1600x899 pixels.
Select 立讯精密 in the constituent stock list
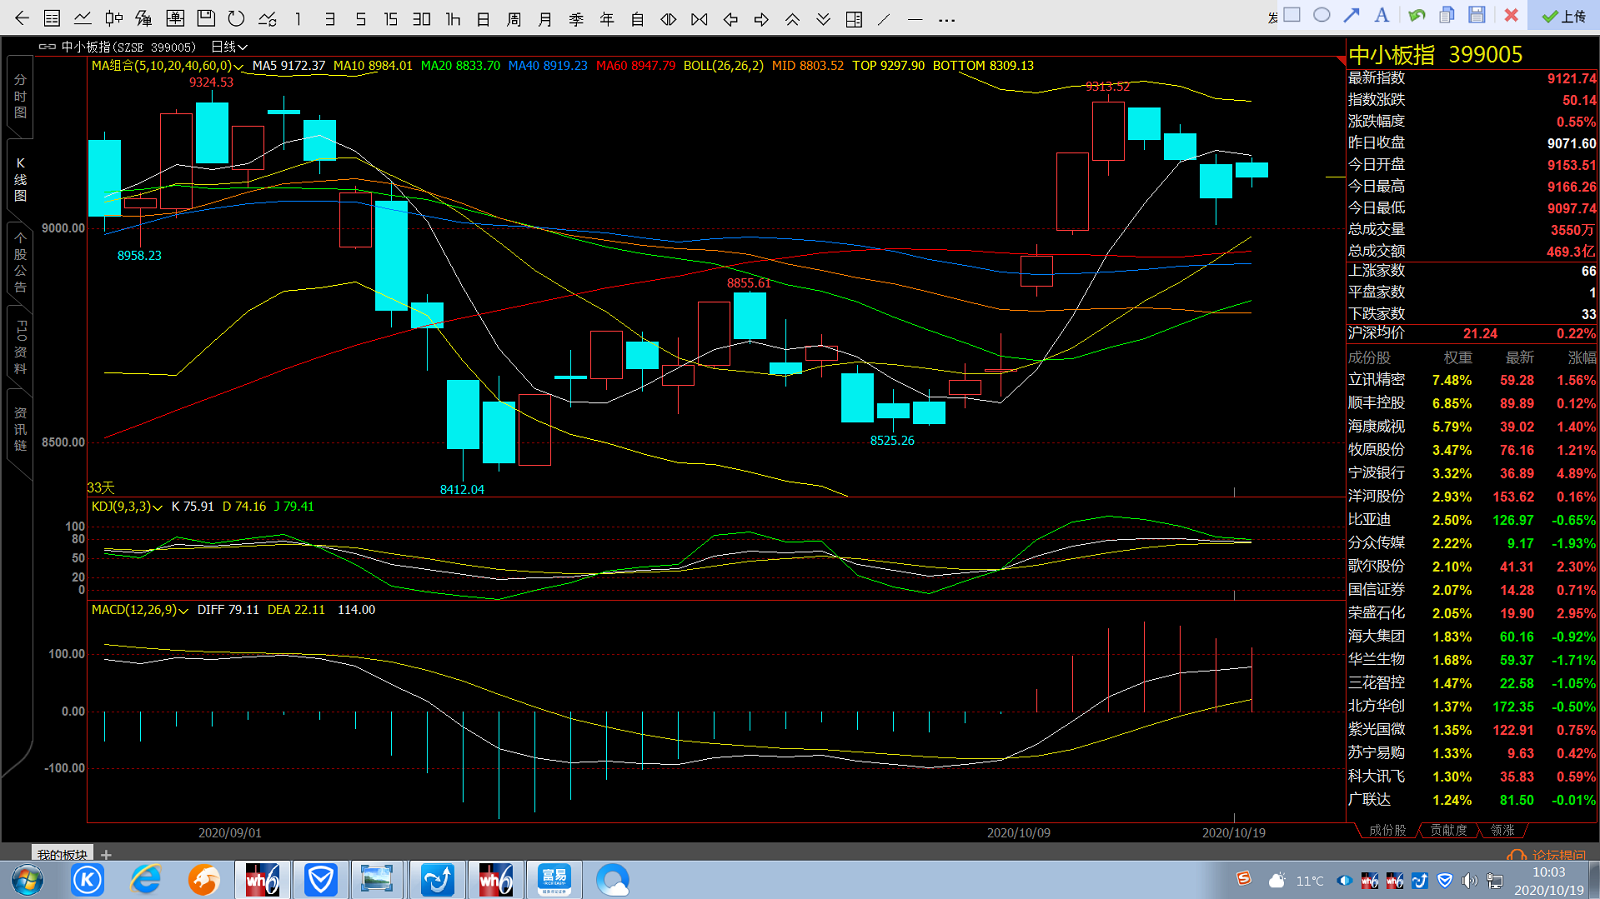click(1376, 380)
